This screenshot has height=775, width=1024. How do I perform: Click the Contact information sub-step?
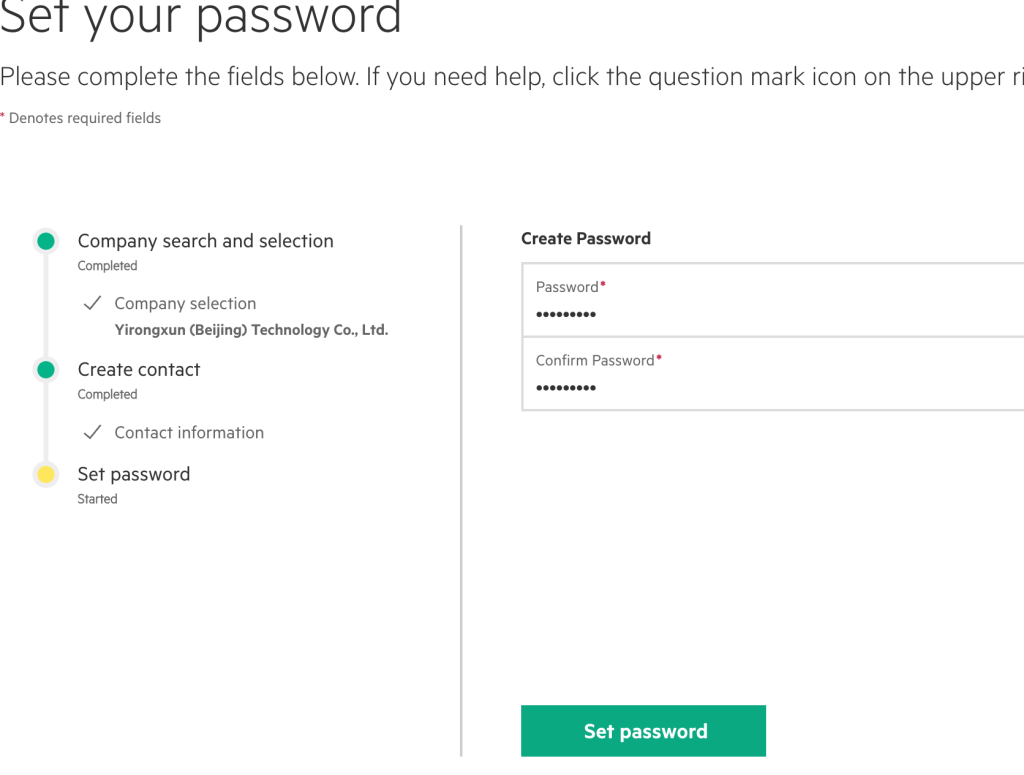pos(189,432)
